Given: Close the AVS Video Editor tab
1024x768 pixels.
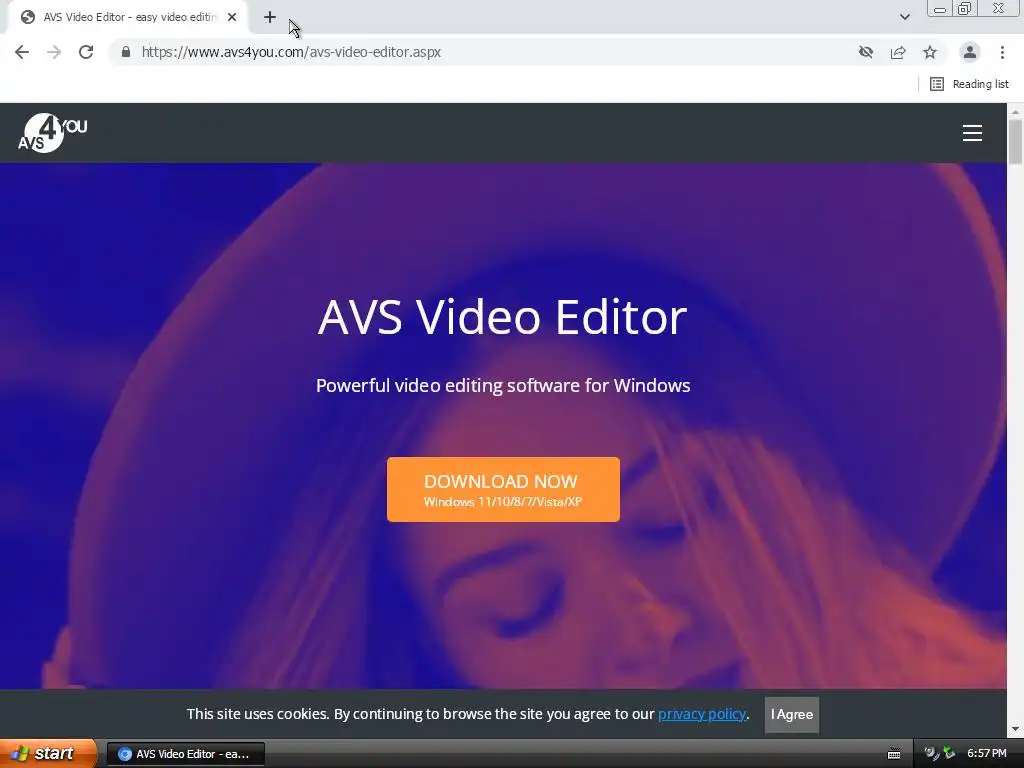Looking at the screenshot, I should coord(232,17).
